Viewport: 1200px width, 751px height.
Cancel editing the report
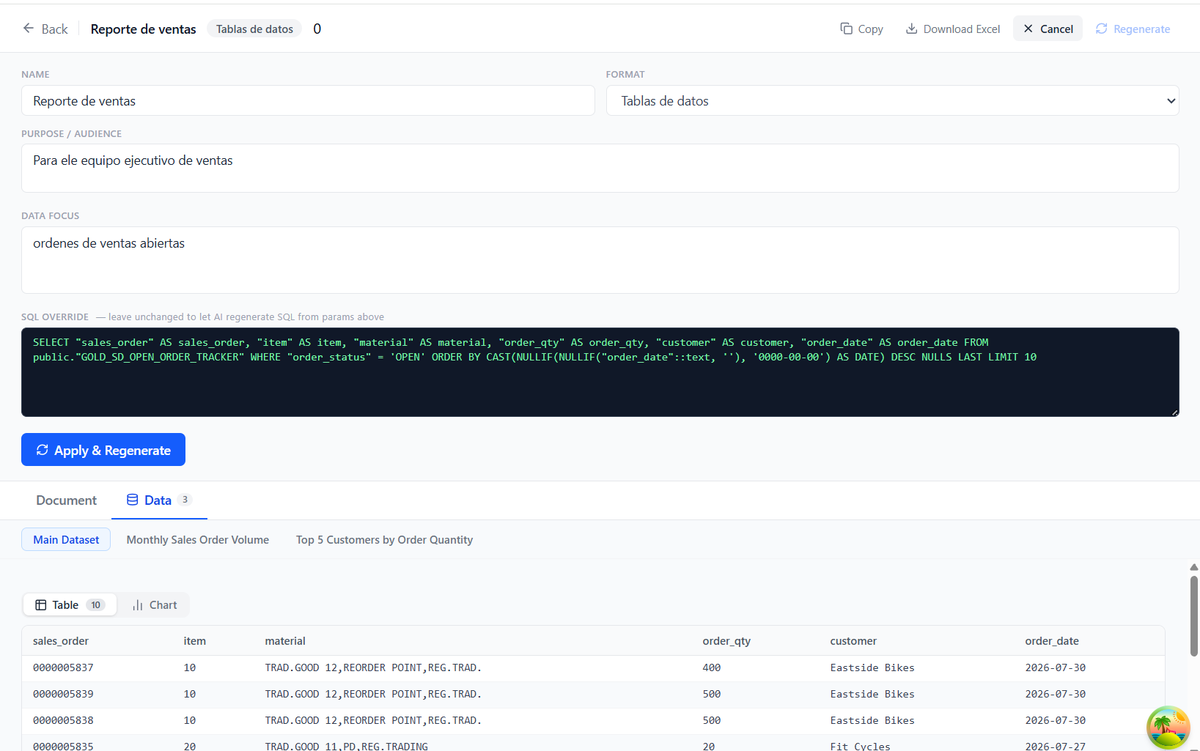click(1047, 29)
